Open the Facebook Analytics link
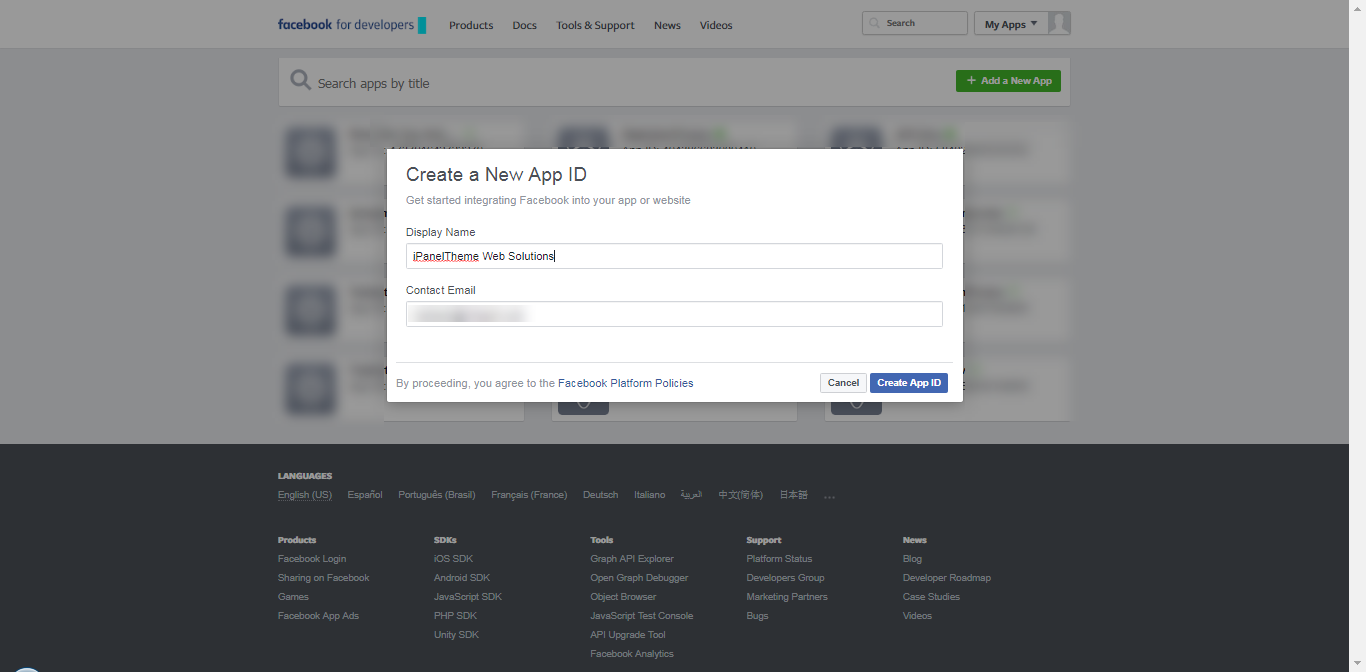Screen dimensions: 1366x672 pos(632,654)
